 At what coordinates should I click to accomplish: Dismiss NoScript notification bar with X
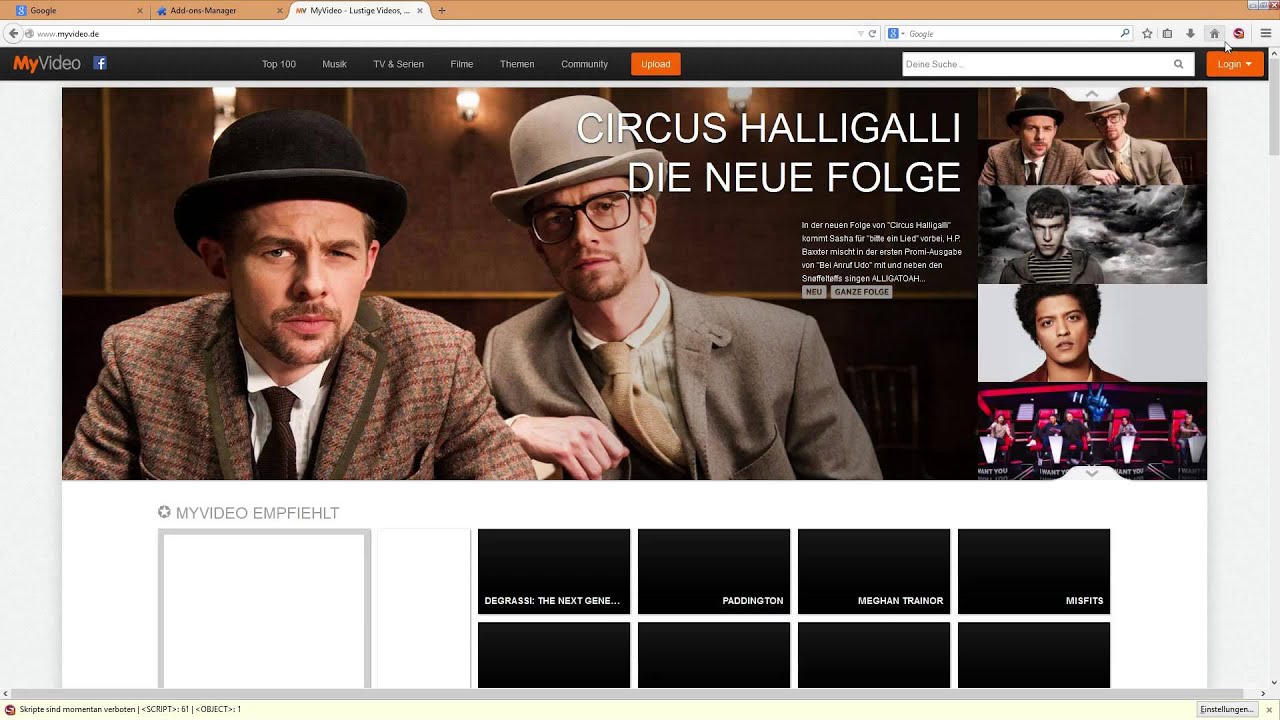click(x=1269, y=710)
